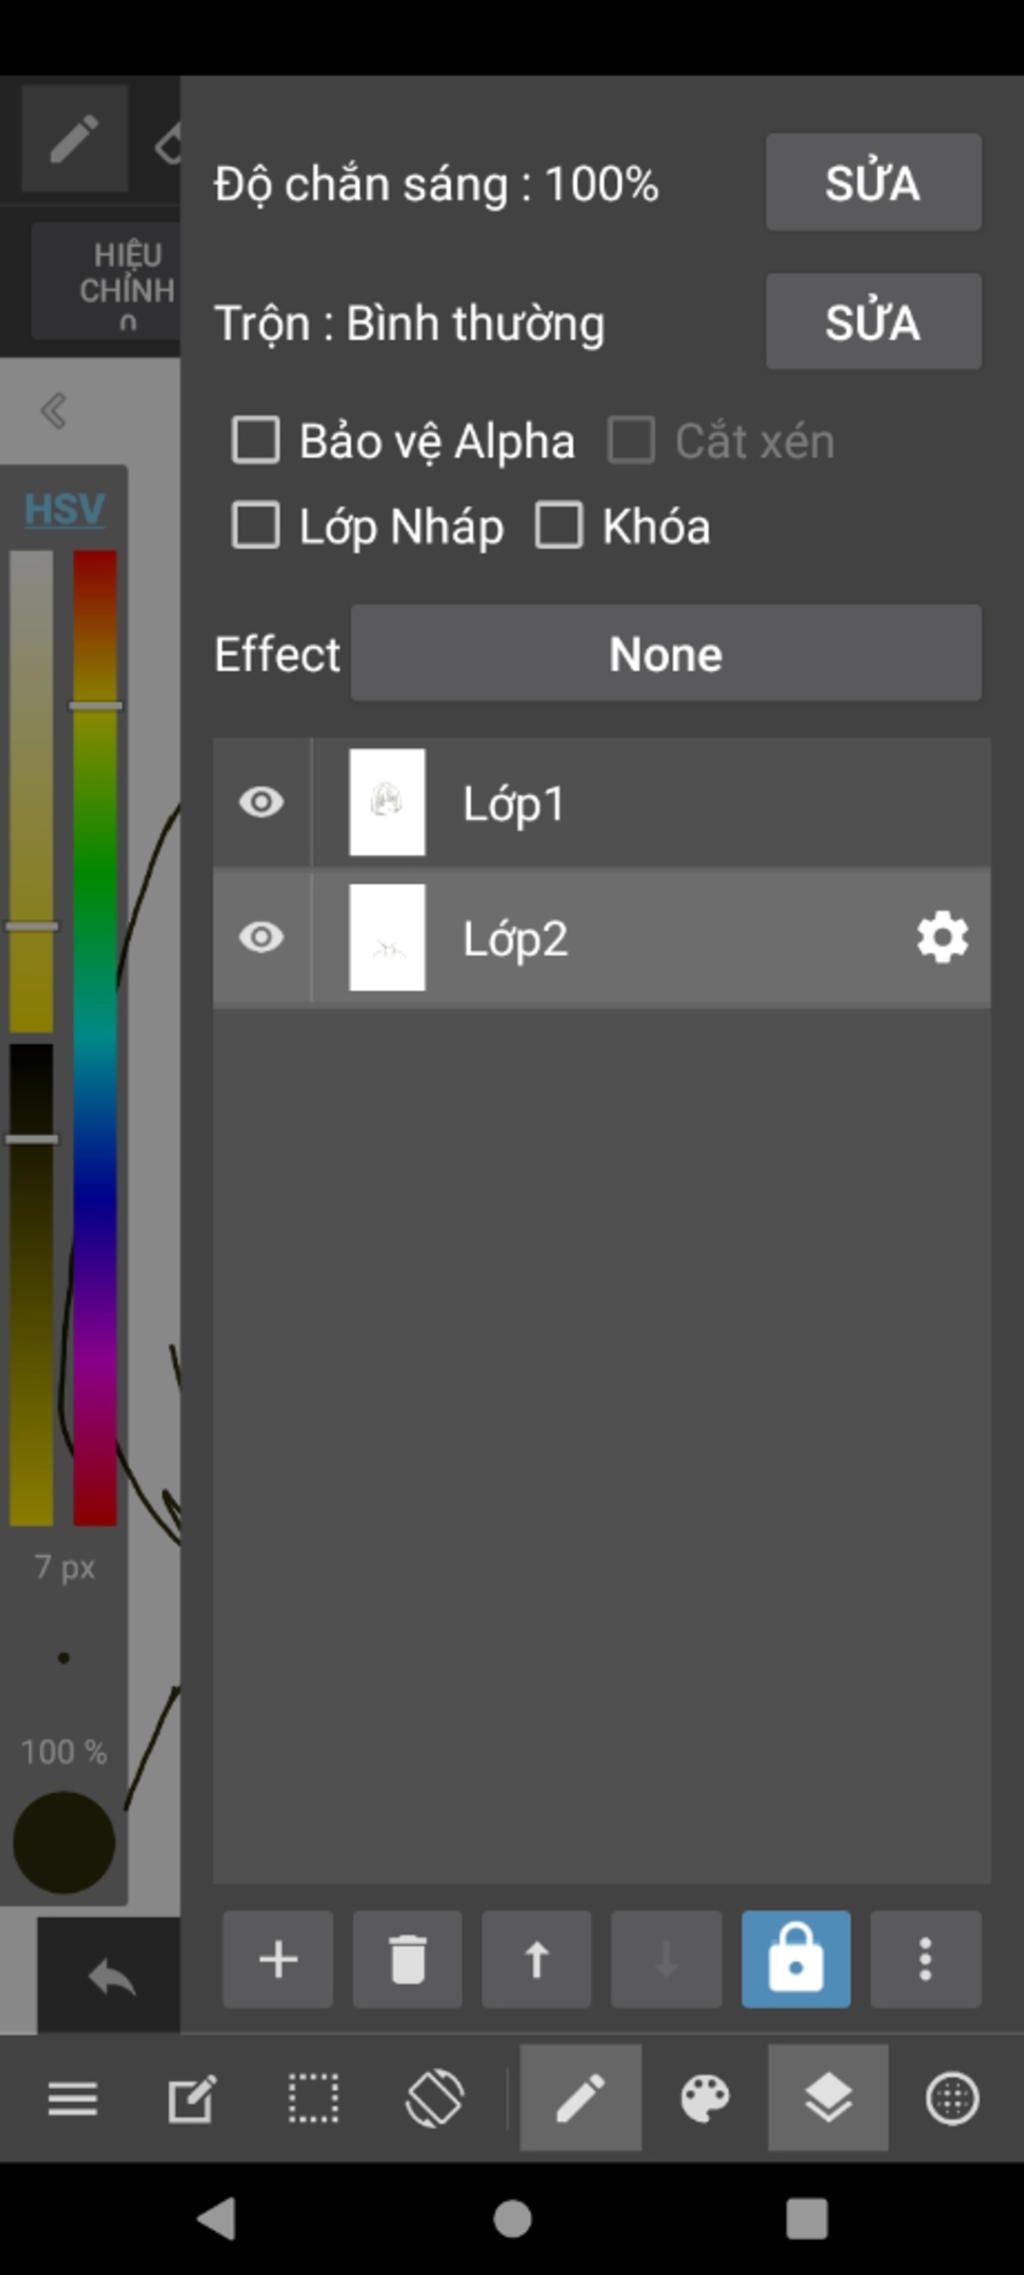Open the Effect None dropdown

coord(666,654)
